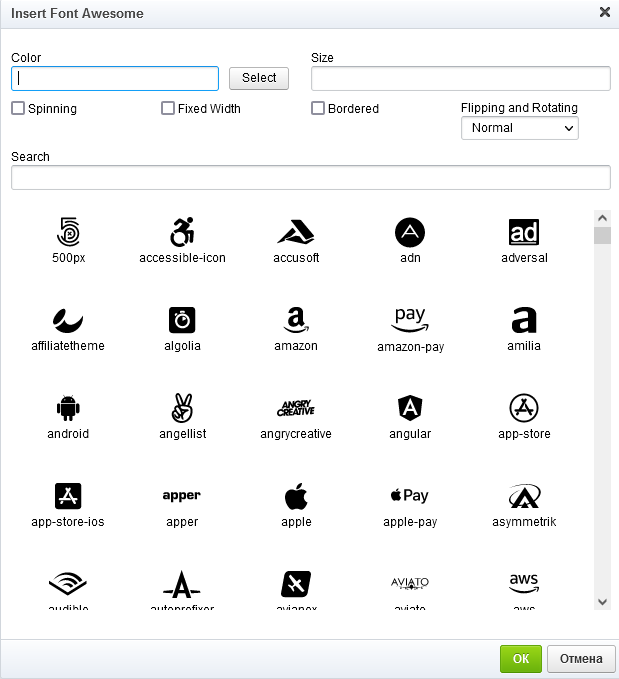Focus the Search input field

[310, 178]
